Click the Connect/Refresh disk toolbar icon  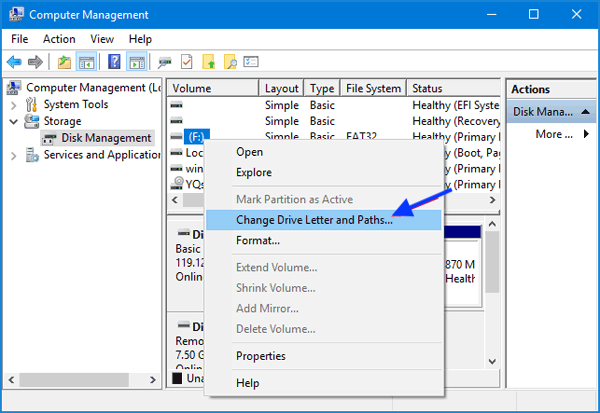[165, 62]
